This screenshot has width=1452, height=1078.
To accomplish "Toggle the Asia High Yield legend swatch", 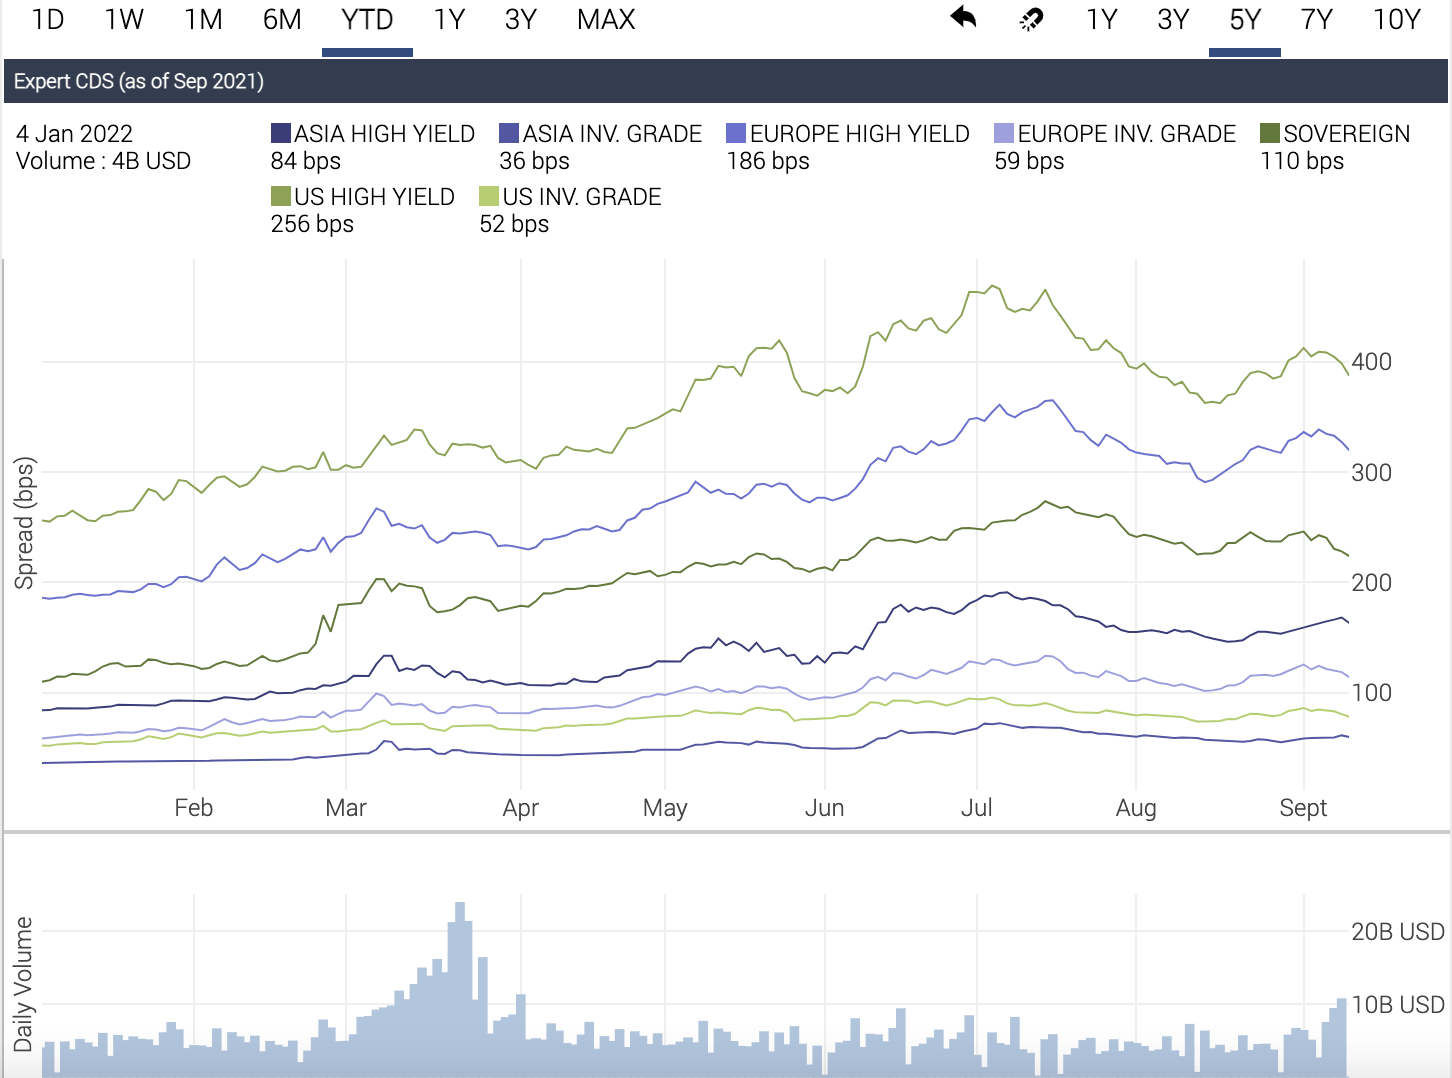I will click(x=281, y=134).
